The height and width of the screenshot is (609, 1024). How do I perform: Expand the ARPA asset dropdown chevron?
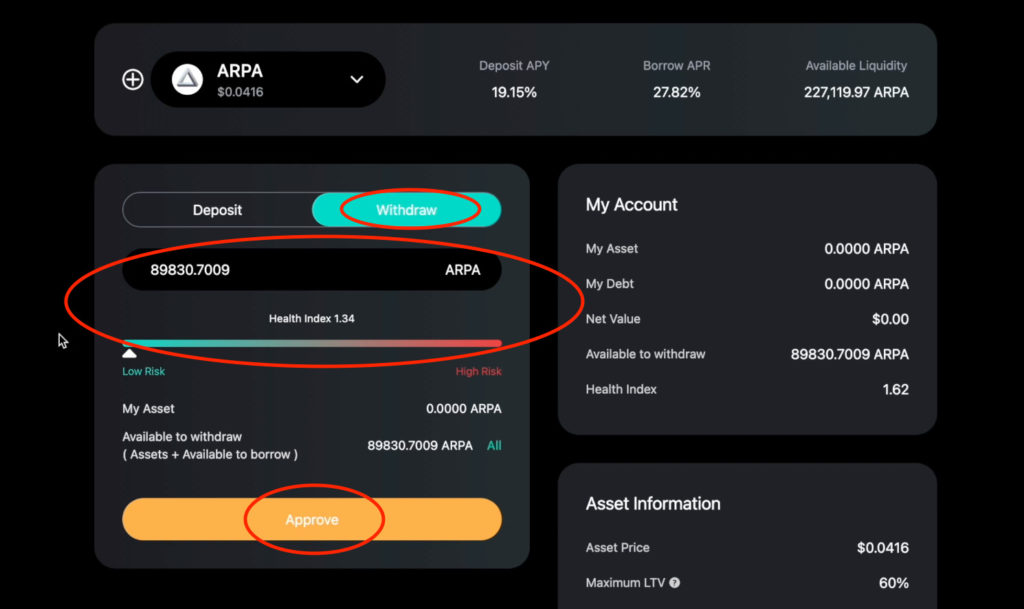pos(357,80)
